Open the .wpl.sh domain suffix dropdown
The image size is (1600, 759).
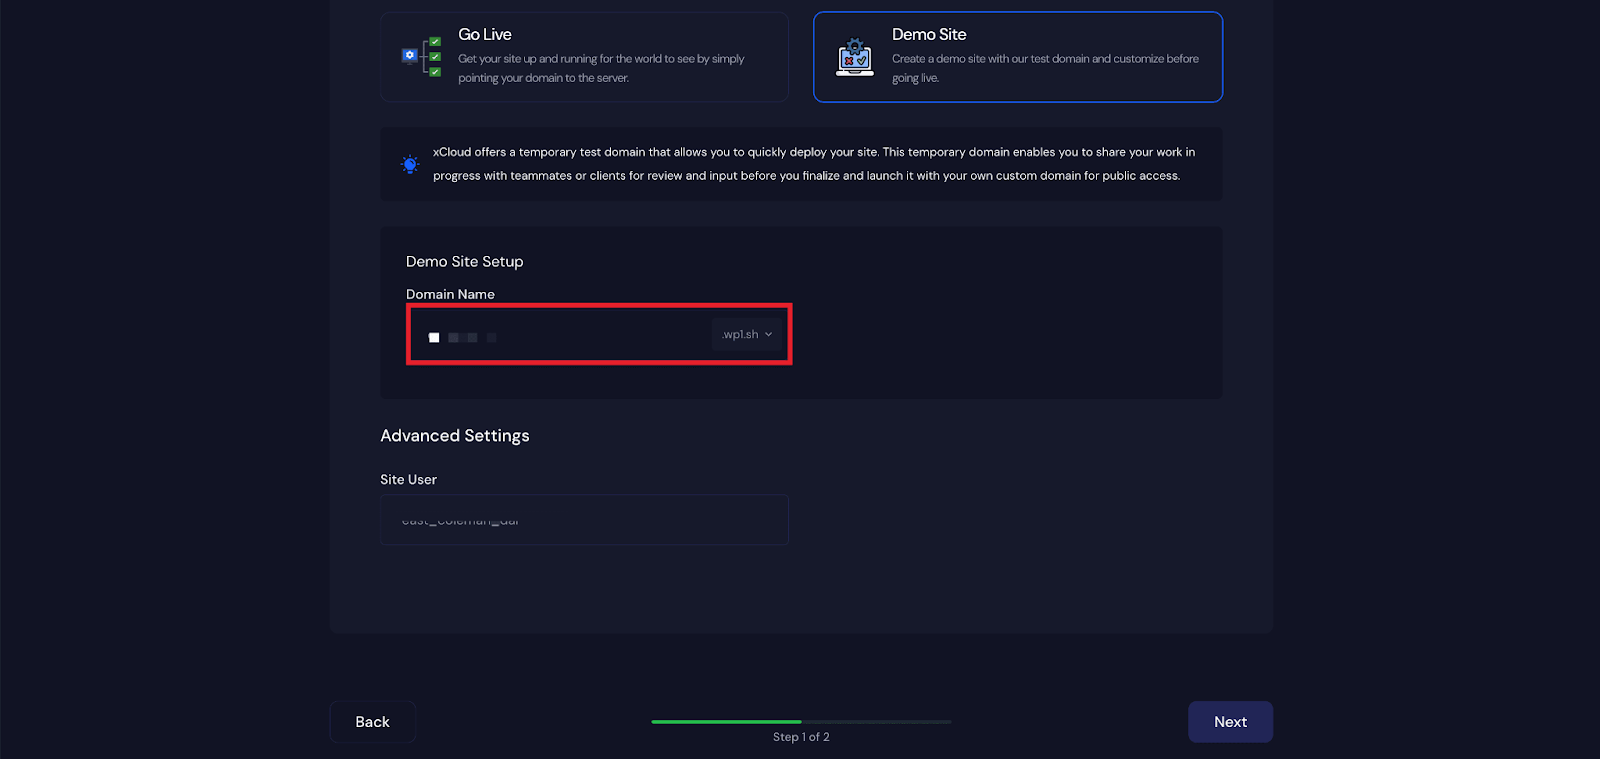746,335
